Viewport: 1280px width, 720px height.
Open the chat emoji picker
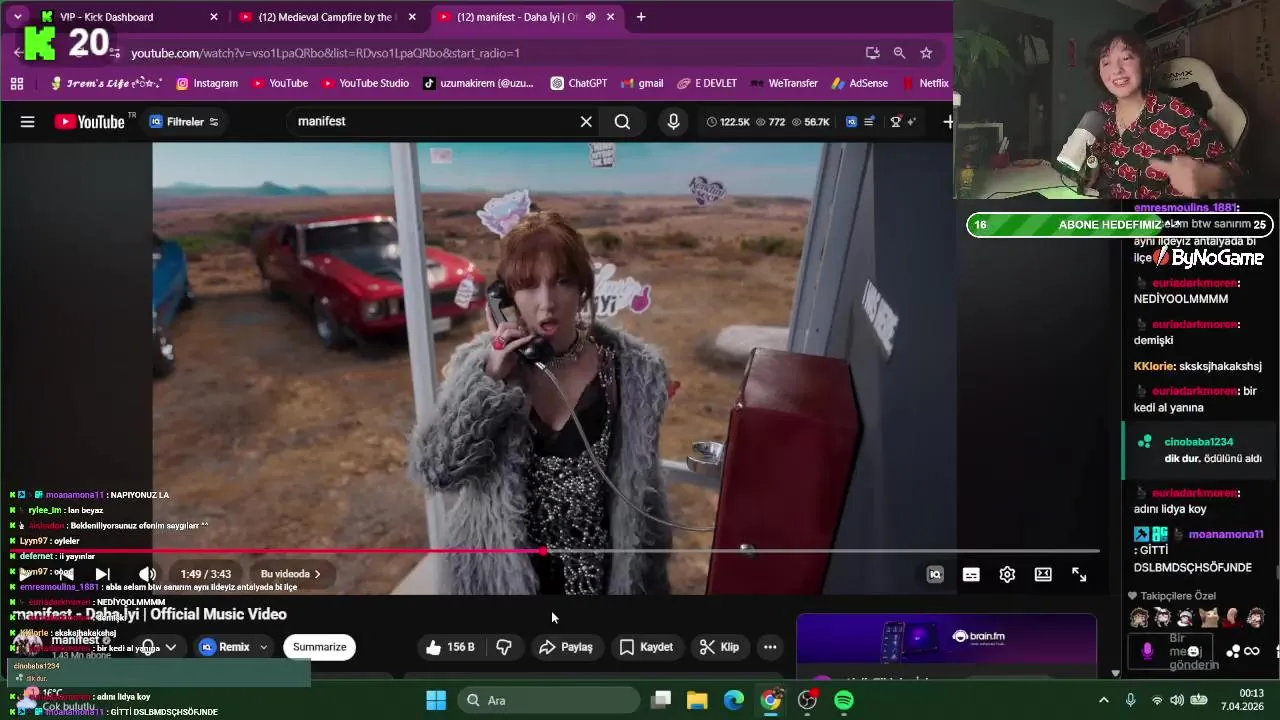1193,651
